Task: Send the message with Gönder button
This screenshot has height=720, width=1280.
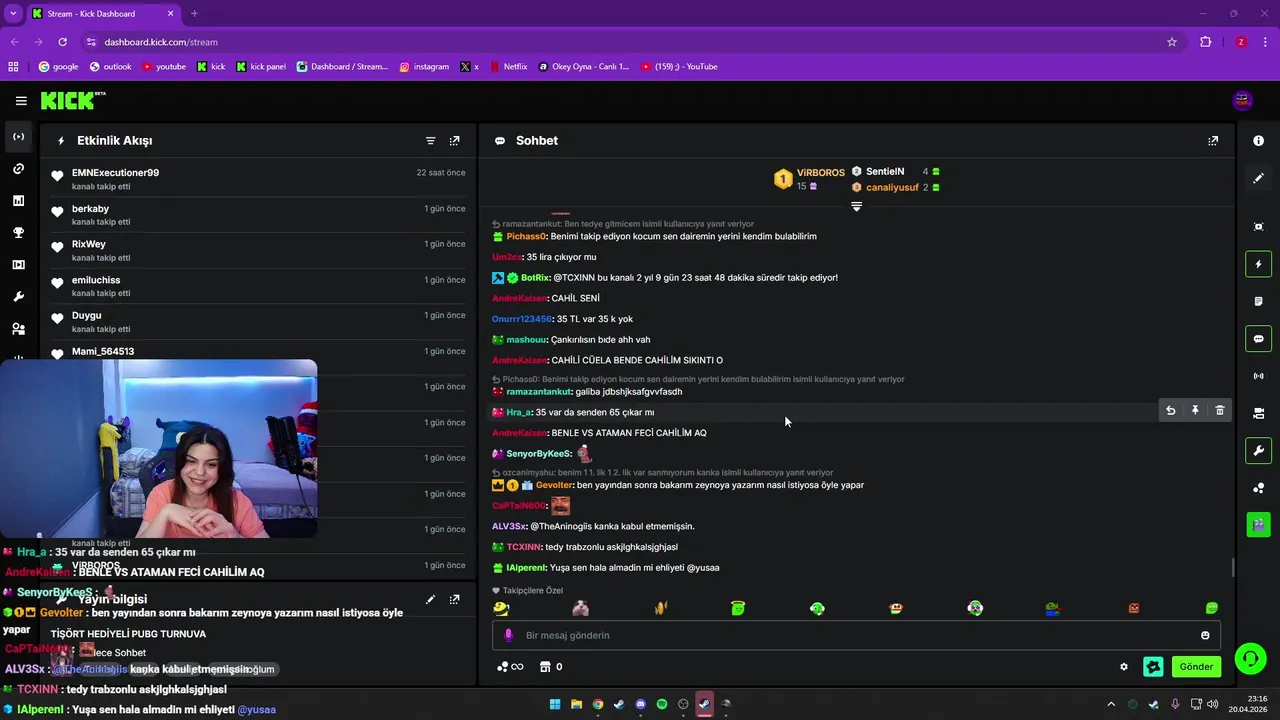Action: pos(1196,667)
